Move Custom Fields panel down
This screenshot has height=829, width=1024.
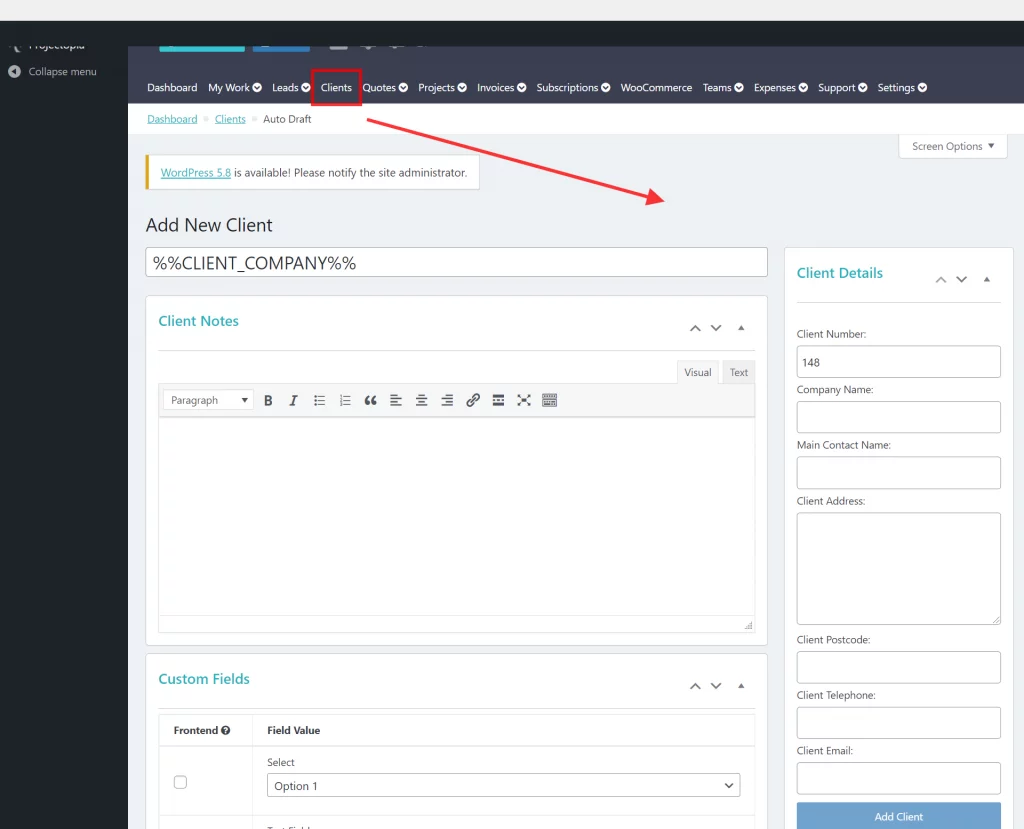point(716,686)
